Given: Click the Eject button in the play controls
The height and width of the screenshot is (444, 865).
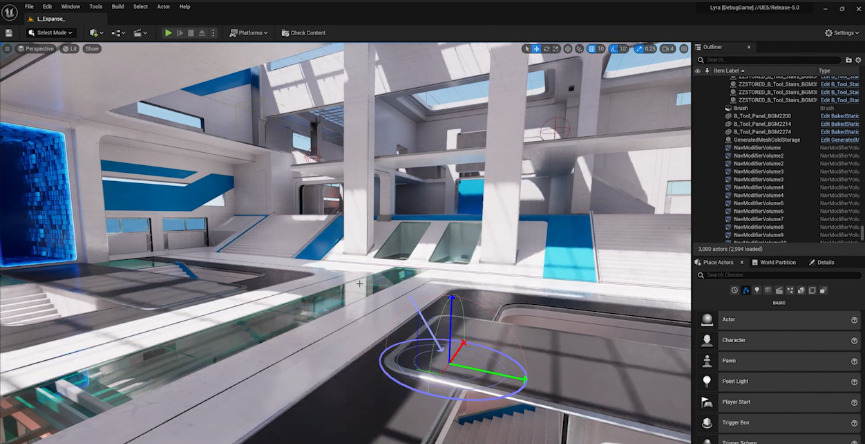Looking at the screenshot, I should pos(202,33).
